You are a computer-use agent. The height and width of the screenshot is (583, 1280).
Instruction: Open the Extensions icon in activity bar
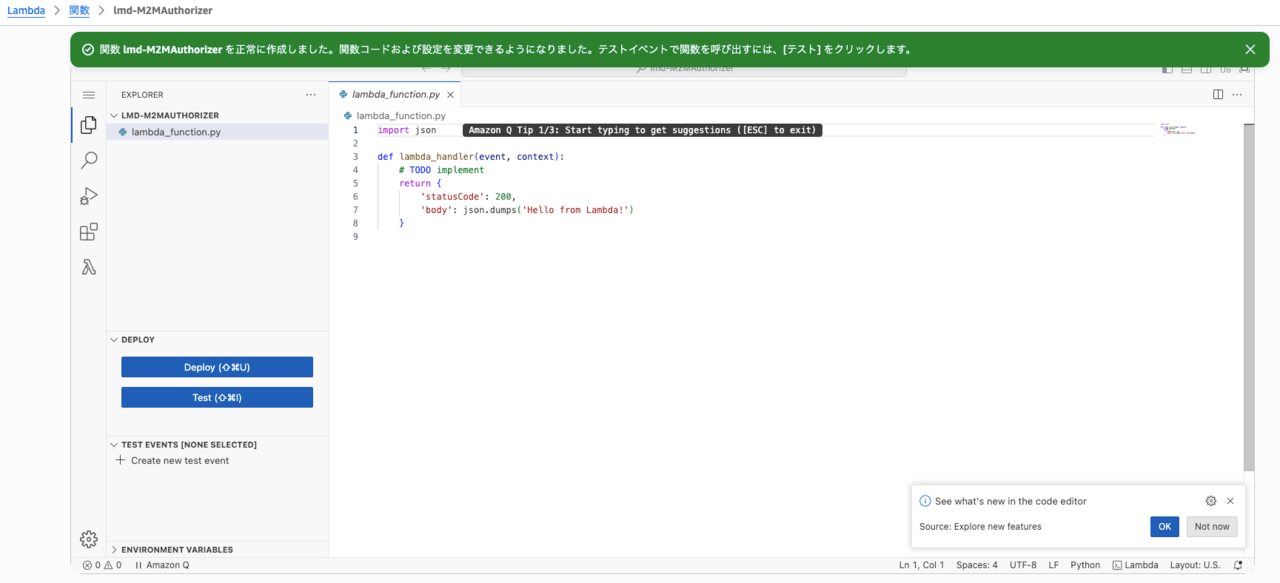point(88,232)
